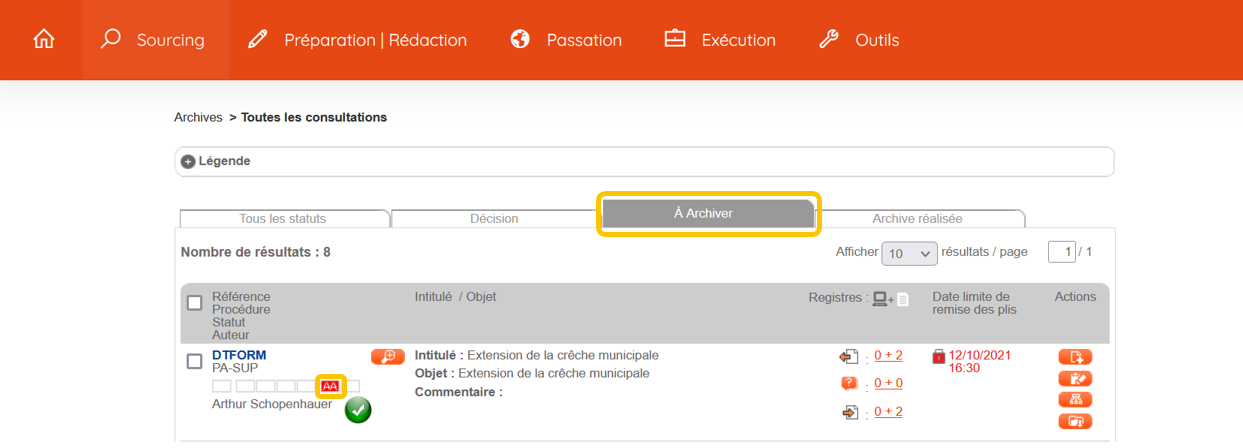Select the Tous les statuts tab

pyautogui.click(x=283, y=218)
